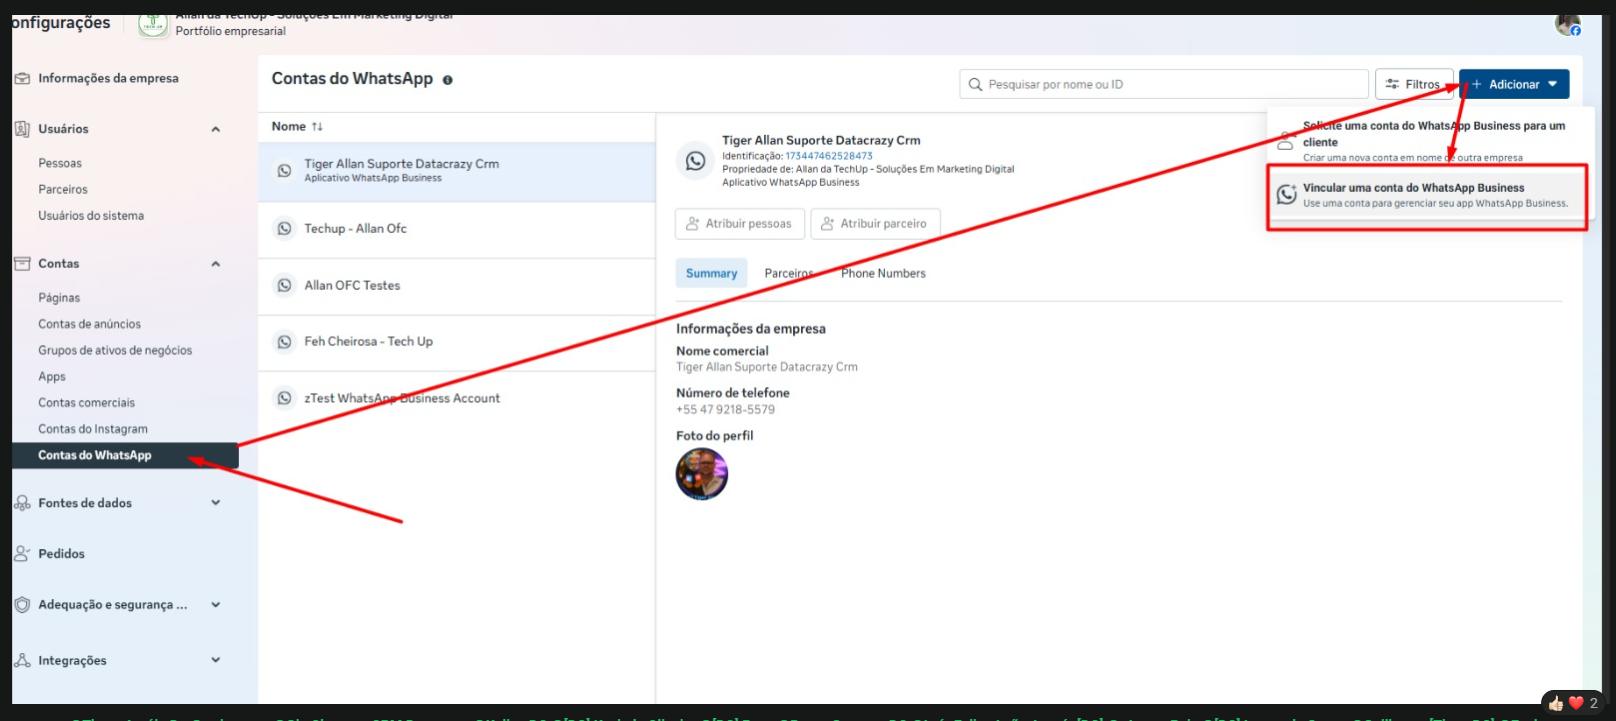
Task: Click the Adequação e segurança shield icon
Action: tap(22, 604)
